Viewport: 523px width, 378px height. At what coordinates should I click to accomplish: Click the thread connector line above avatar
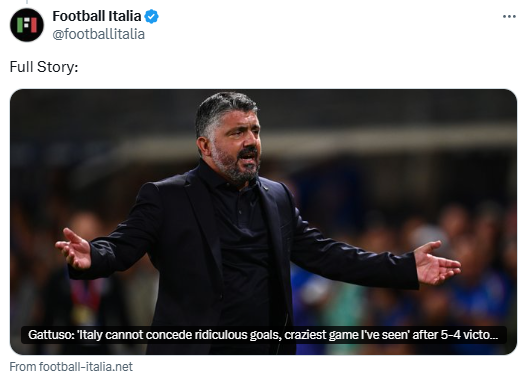27,2
